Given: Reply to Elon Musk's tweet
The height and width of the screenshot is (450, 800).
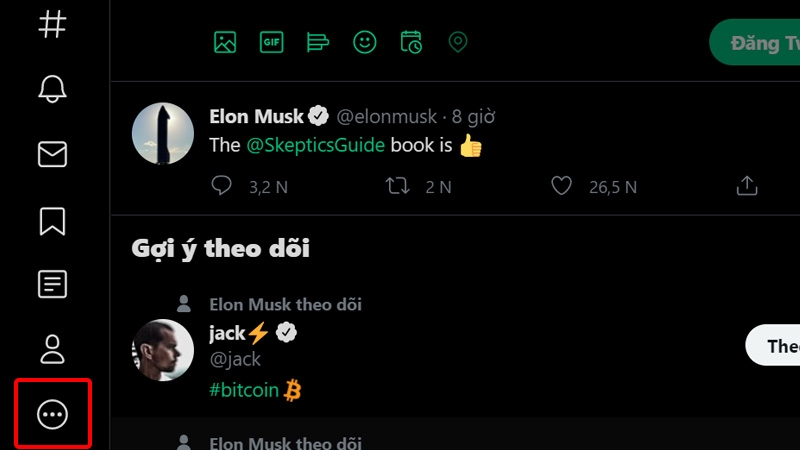Looking at the screenshot, I should click(x=223, y=186).
